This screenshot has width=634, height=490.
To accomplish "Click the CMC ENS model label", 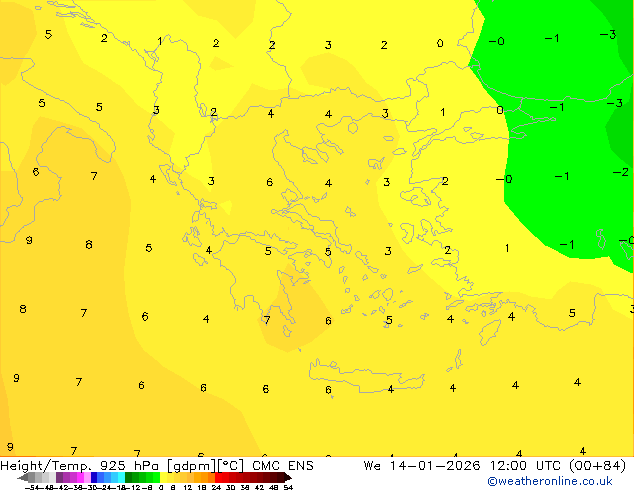I will (x=283, y=466).
